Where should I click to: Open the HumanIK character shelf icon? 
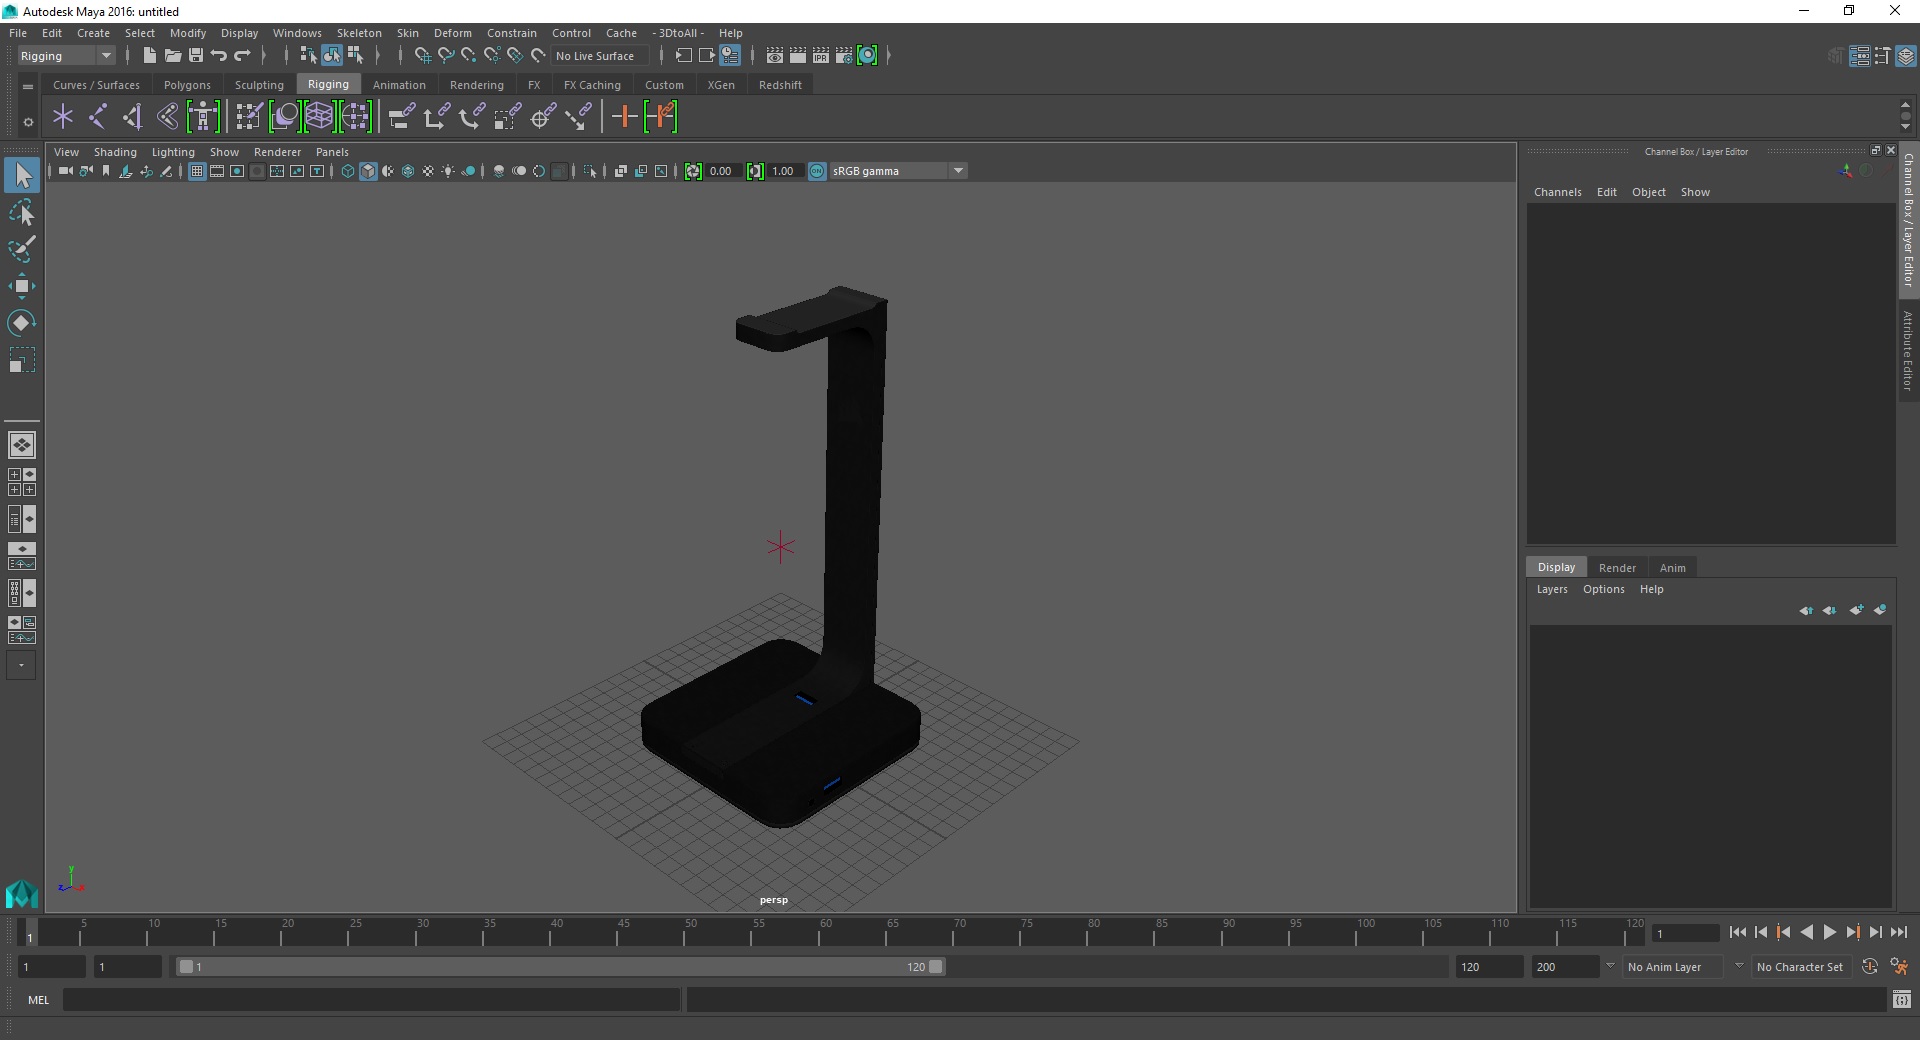[203, 117]
